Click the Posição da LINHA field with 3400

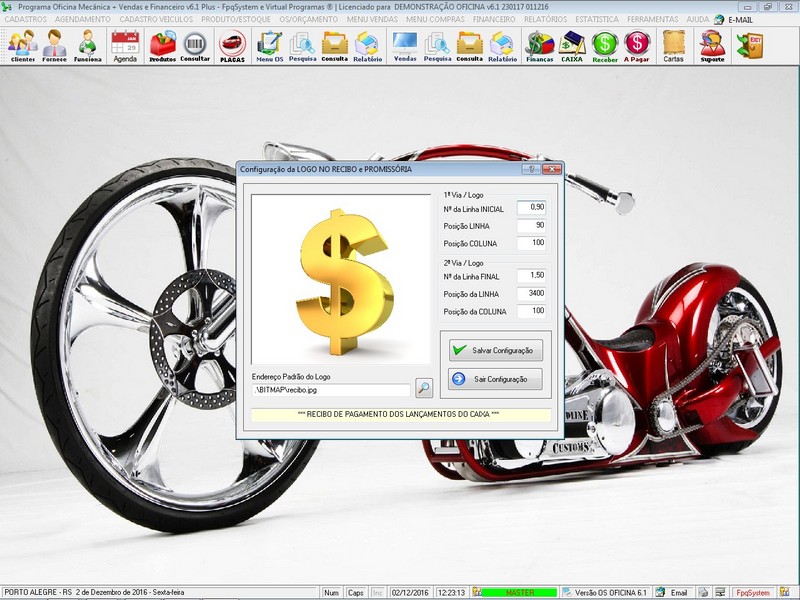531,293
